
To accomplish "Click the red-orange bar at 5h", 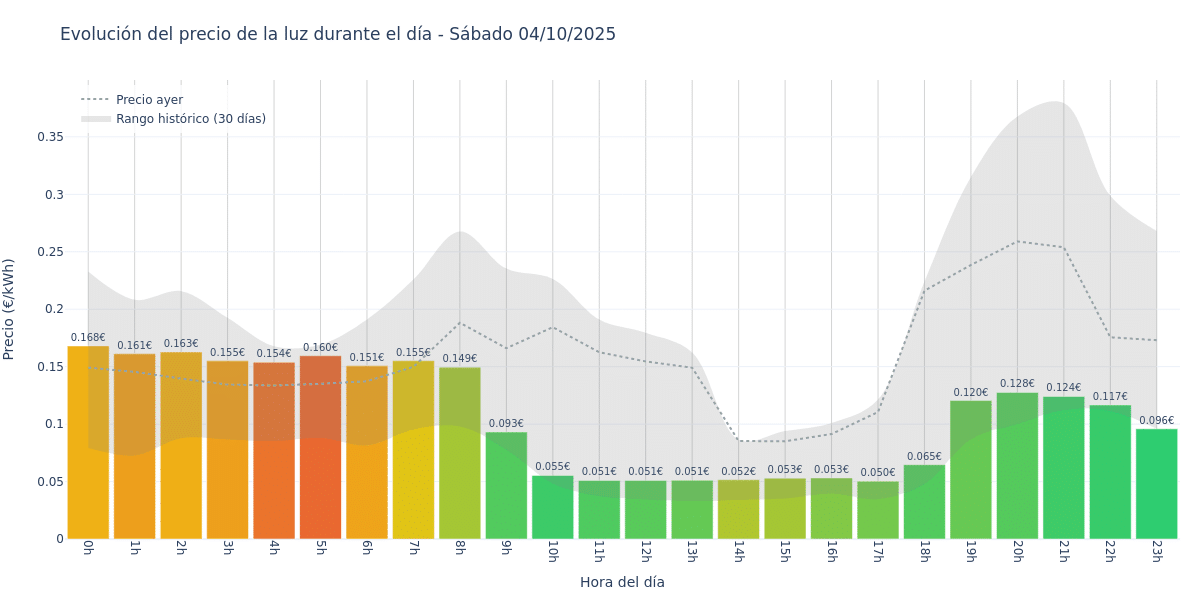I will coord(320,450).
